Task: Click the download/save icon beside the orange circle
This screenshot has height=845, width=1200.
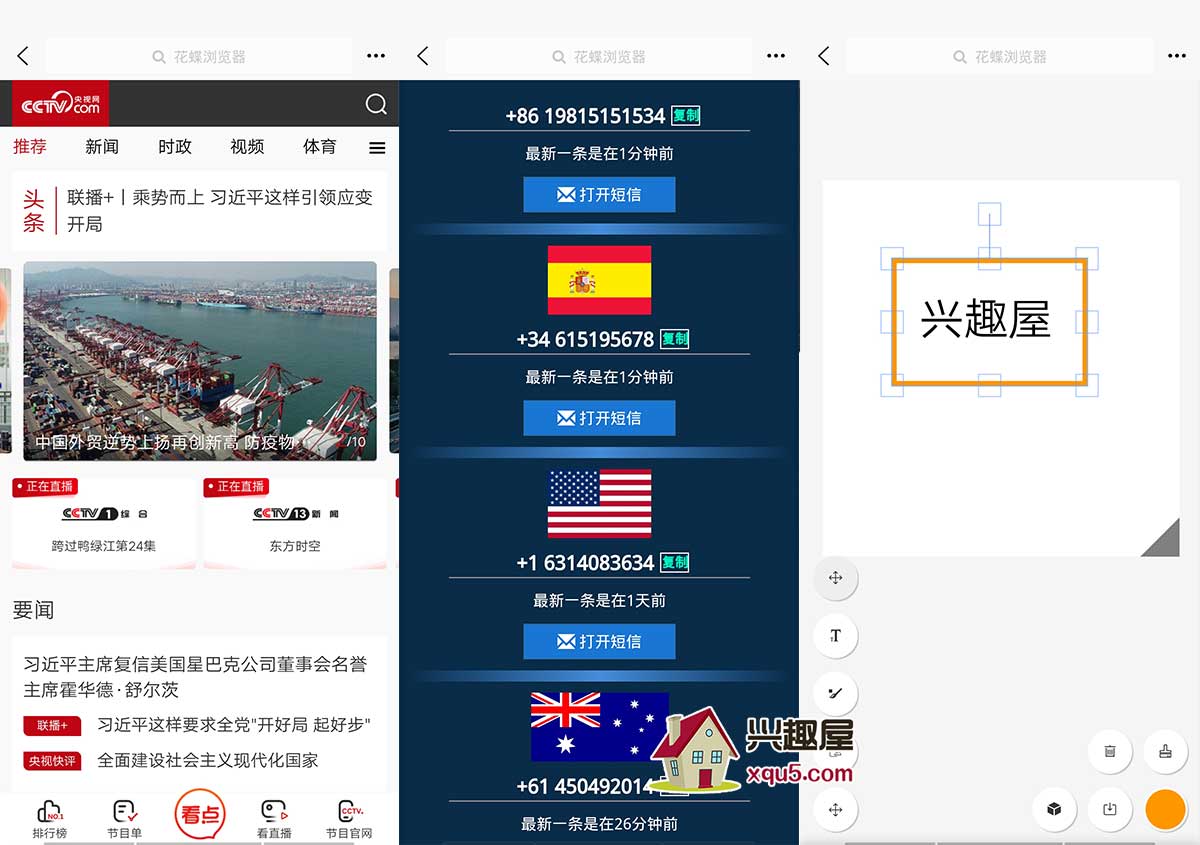Action: tap(1109, 809)
